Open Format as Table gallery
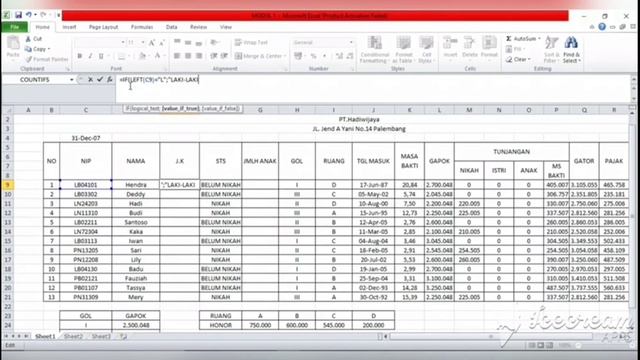Viewport: 640px width, 360px height. click(403, 50)
